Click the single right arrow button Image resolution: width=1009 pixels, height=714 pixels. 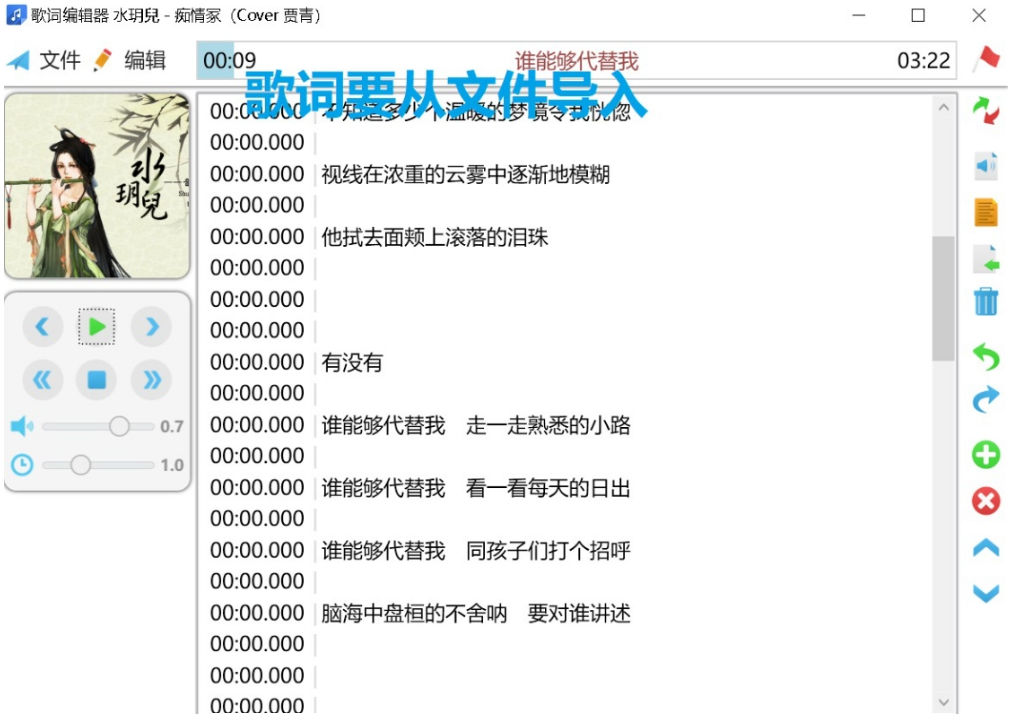point(152,327)
